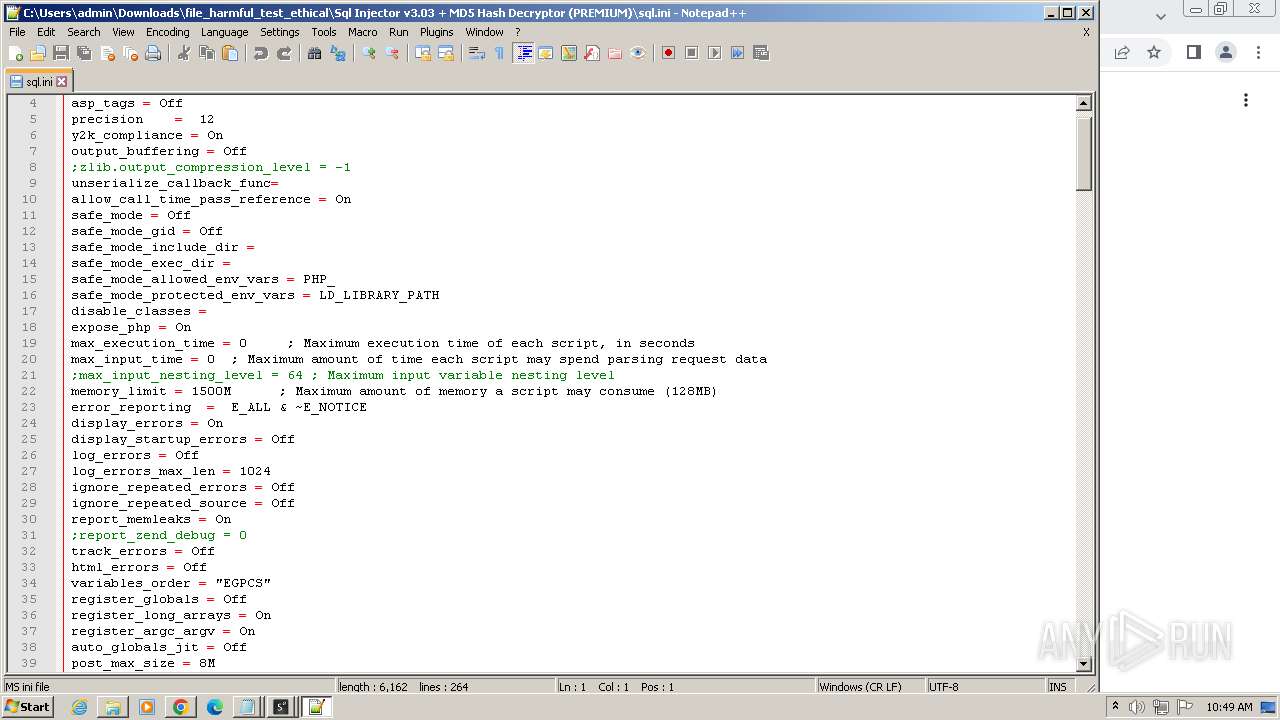
Task: Open the File menu
Action: (x=17, y=32)
